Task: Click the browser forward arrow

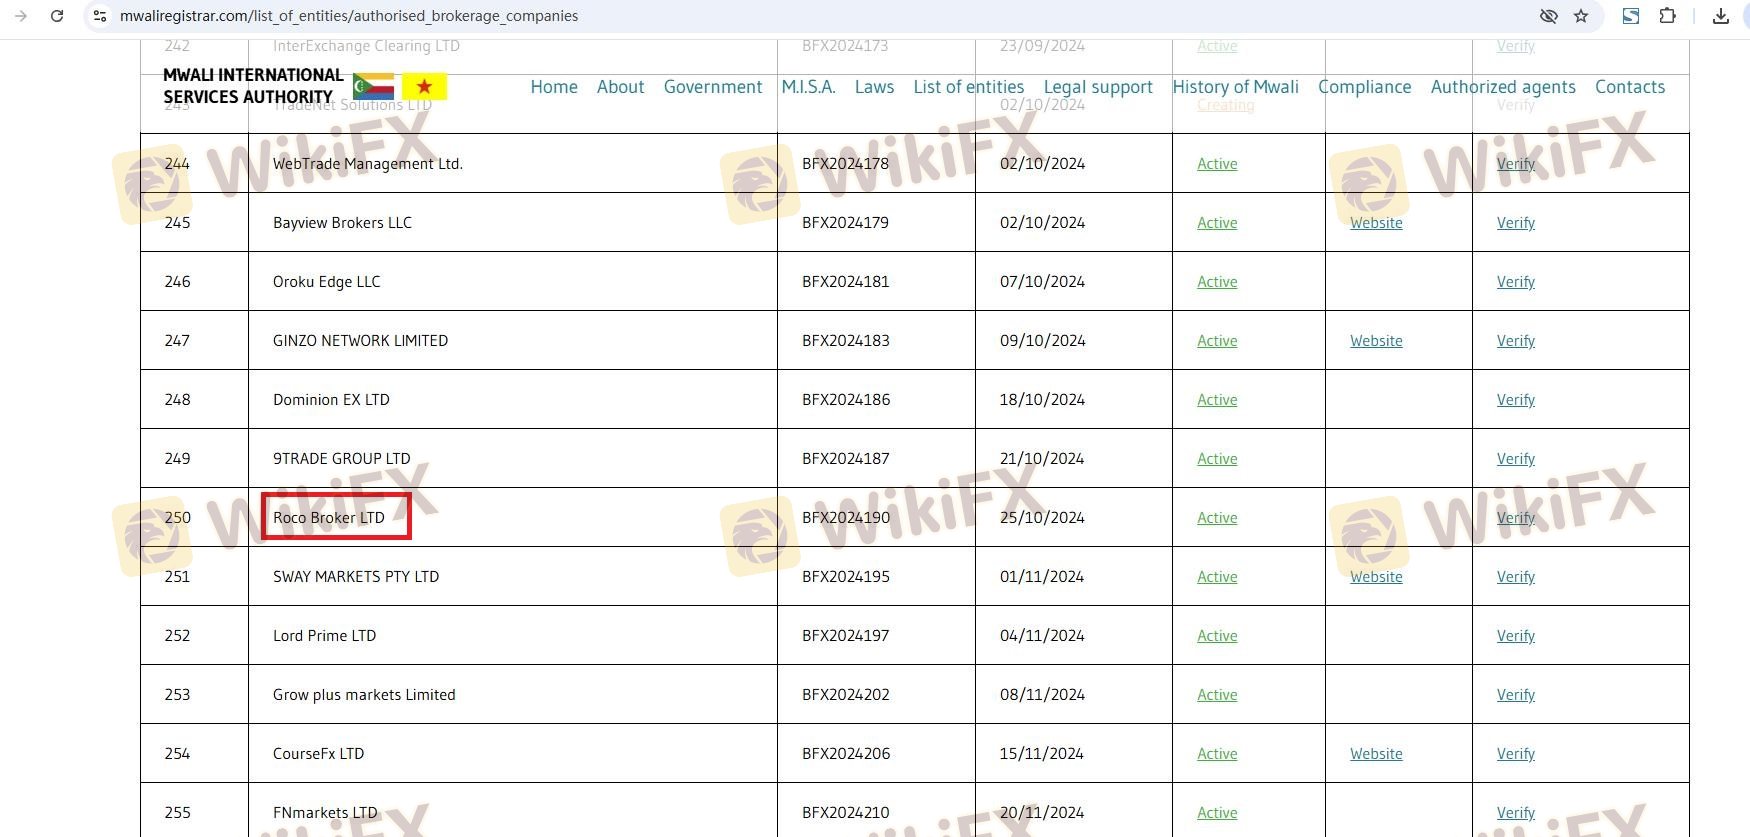Action: (x=21, y=16)
